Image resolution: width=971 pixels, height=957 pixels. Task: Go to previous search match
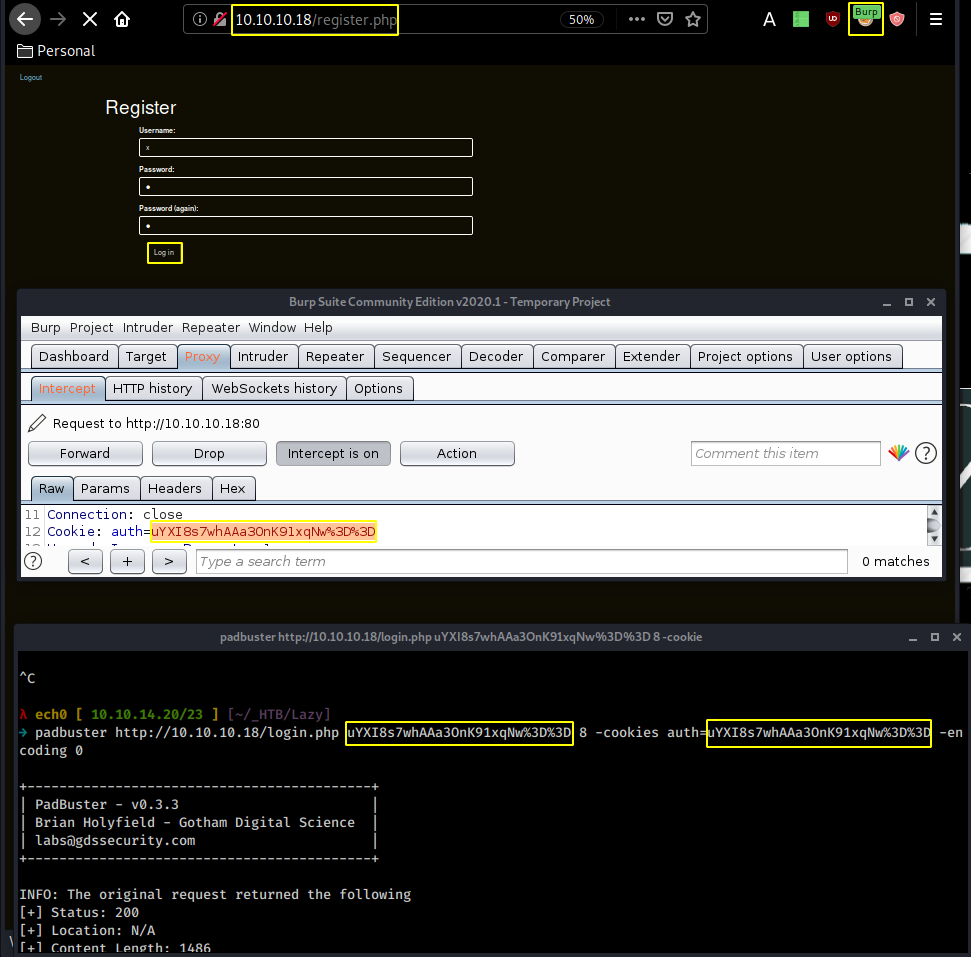pos(85,561)
